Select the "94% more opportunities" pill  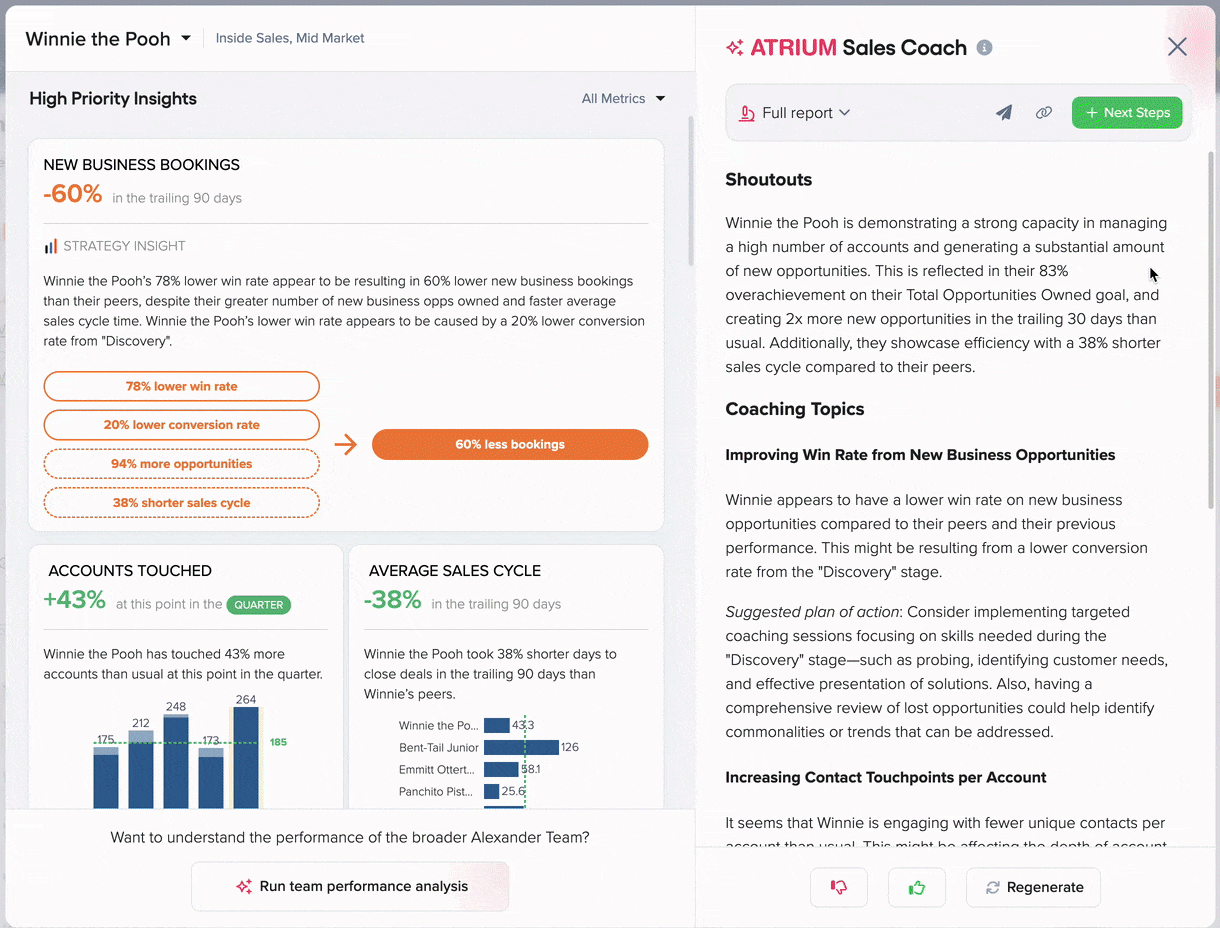pyautogui.click(x=182, y=464)
